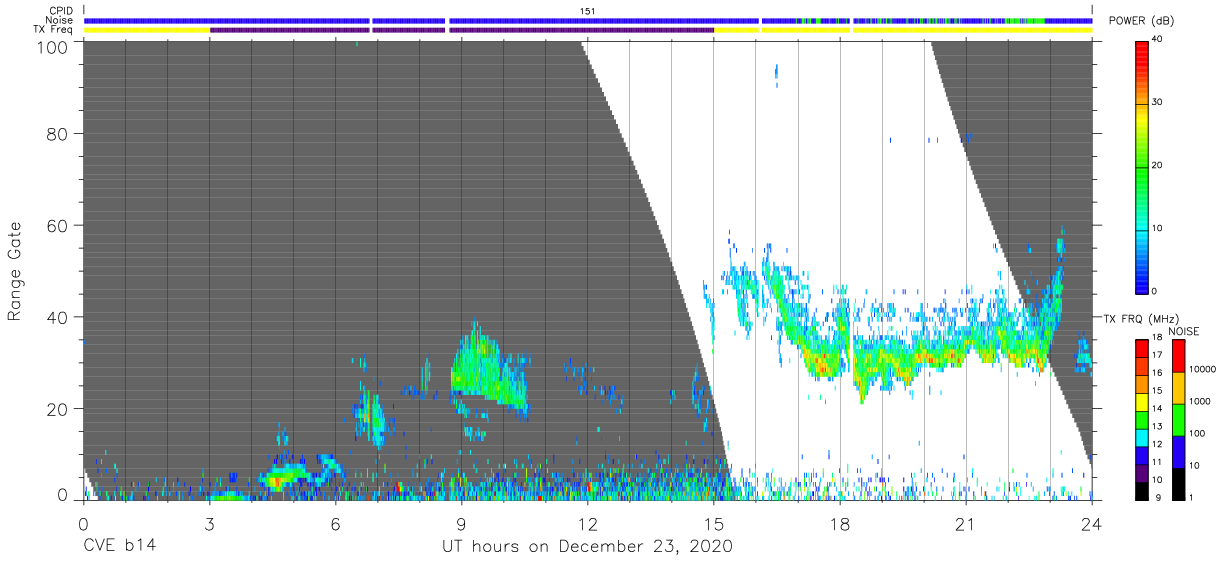Screen dimensions: 1228x567
Task: Pick the cyan TX FRQ legend swatch
Action: pyautogui.click(x=1141, y=439)
